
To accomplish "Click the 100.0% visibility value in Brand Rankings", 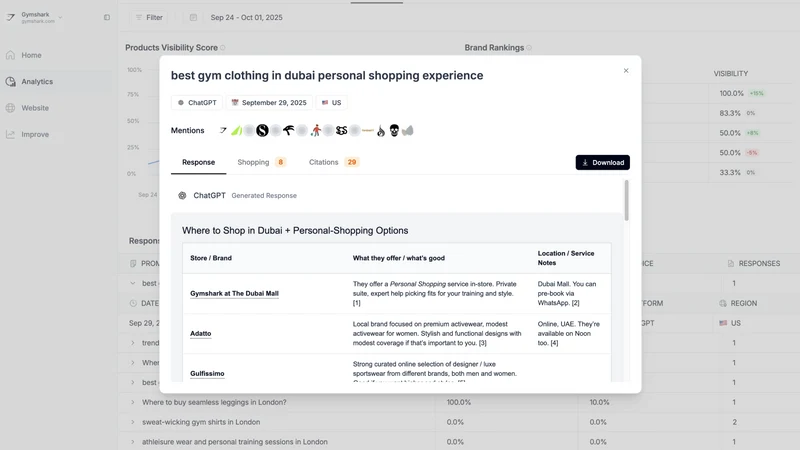I will point(732,93).
